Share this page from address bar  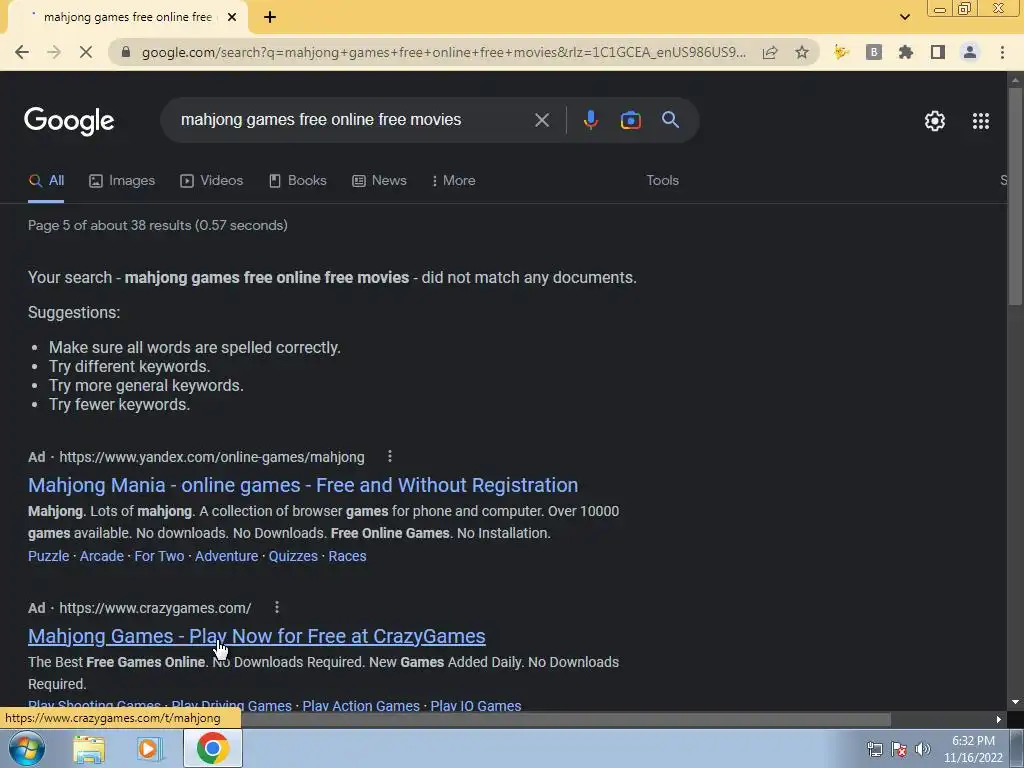tap(770, 52)
